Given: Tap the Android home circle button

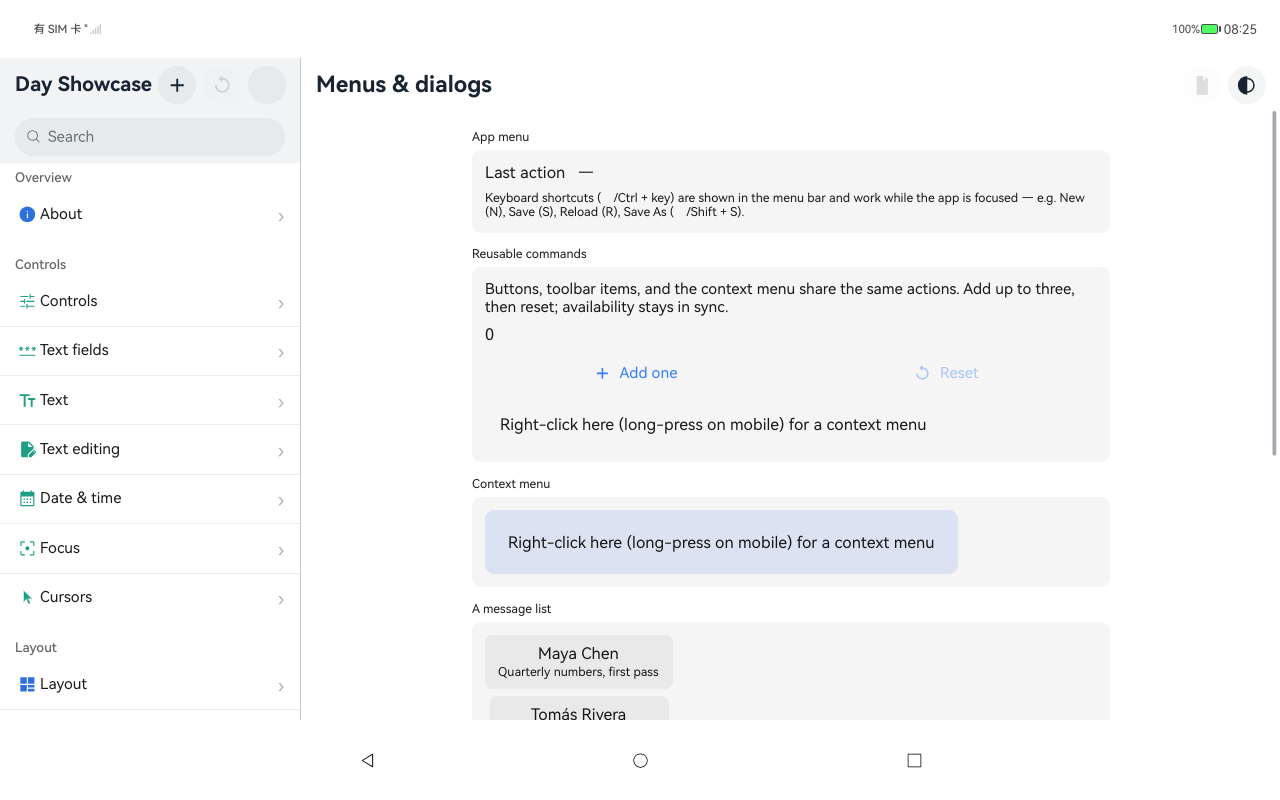Looking at the screenshot, I should [x=640, y=760].
